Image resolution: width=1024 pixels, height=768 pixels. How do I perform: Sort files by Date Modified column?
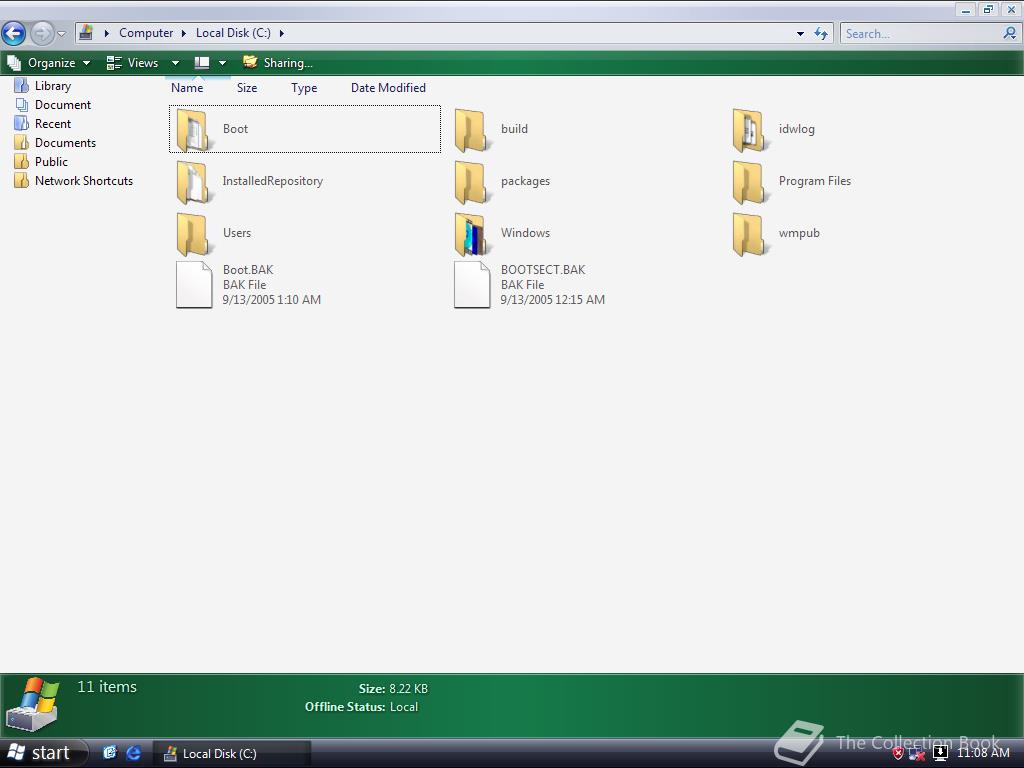(x=388, y=88)
